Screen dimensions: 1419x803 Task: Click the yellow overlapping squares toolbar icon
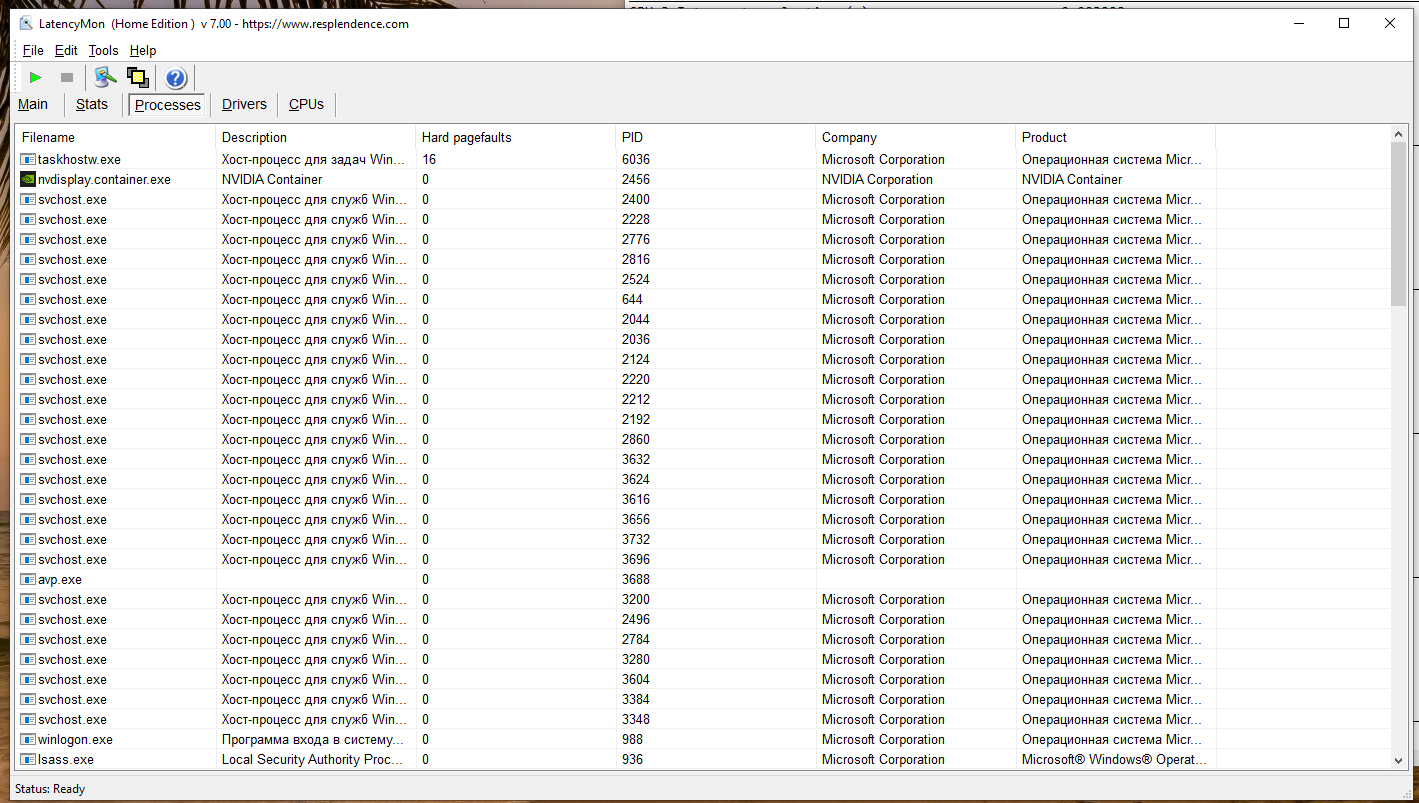click(x=137, y=77)
